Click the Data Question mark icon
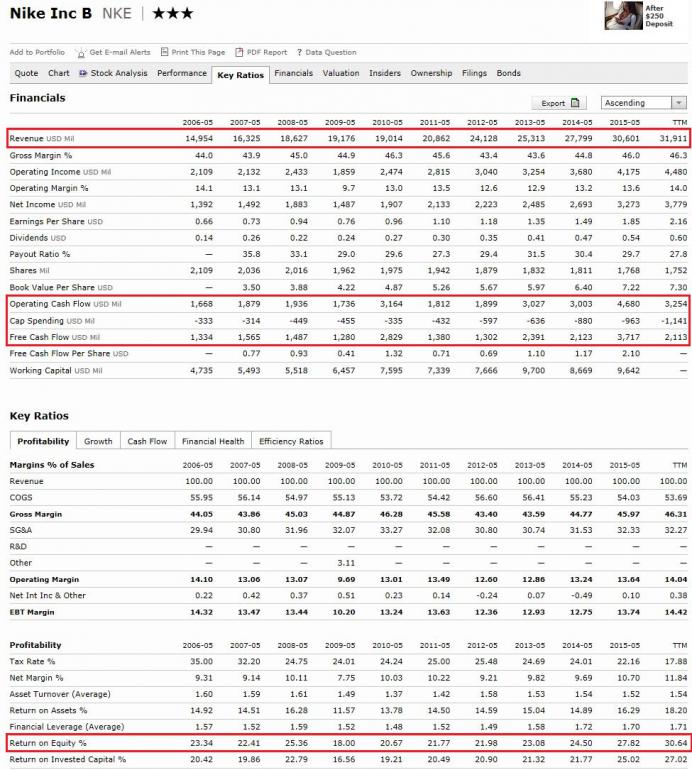Screen dimensions: 692x770 pos(299,53)
